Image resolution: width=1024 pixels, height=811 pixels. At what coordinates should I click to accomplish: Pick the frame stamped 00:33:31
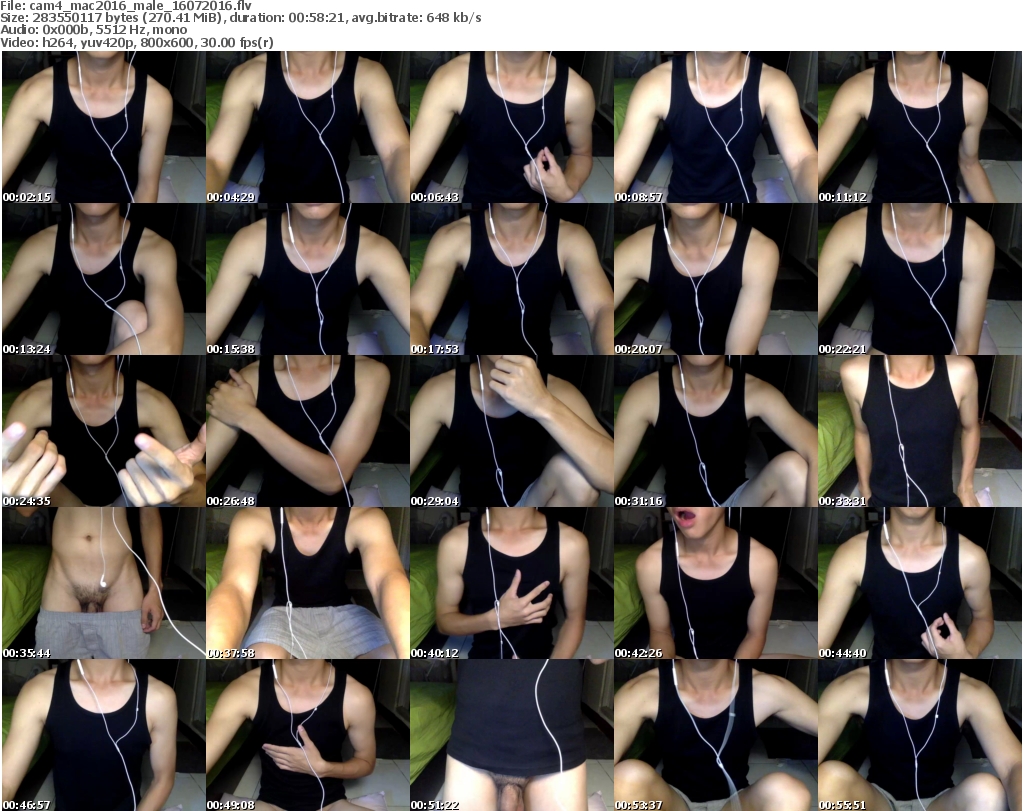pyautogui.click(x=920, y=432)
